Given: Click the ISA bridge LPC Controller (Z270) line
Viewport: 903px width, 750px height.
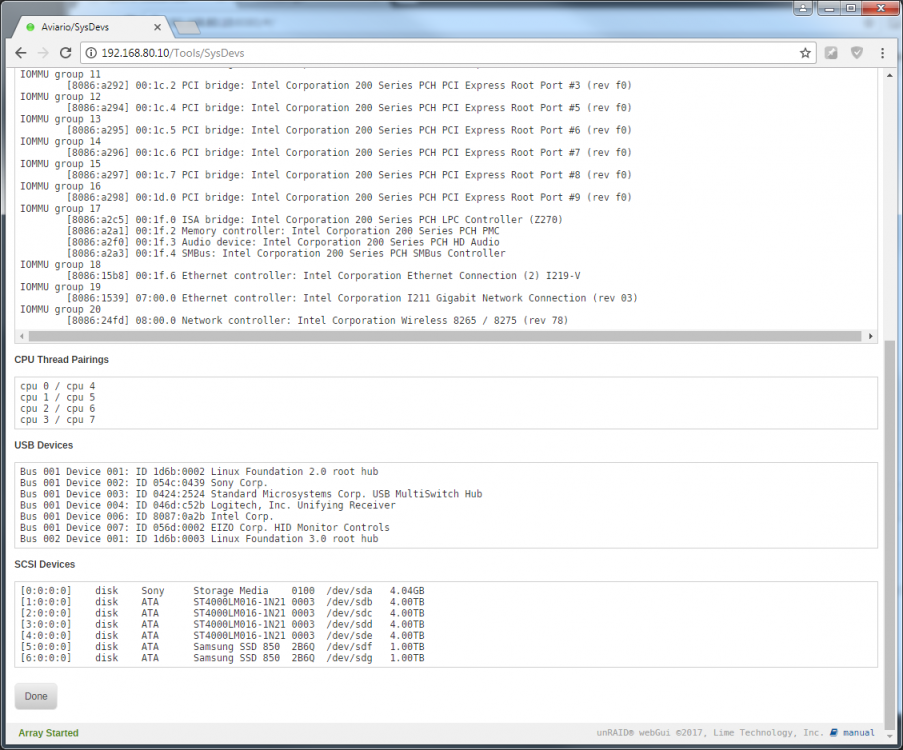Looking at the screenshot, I should 315,219.
